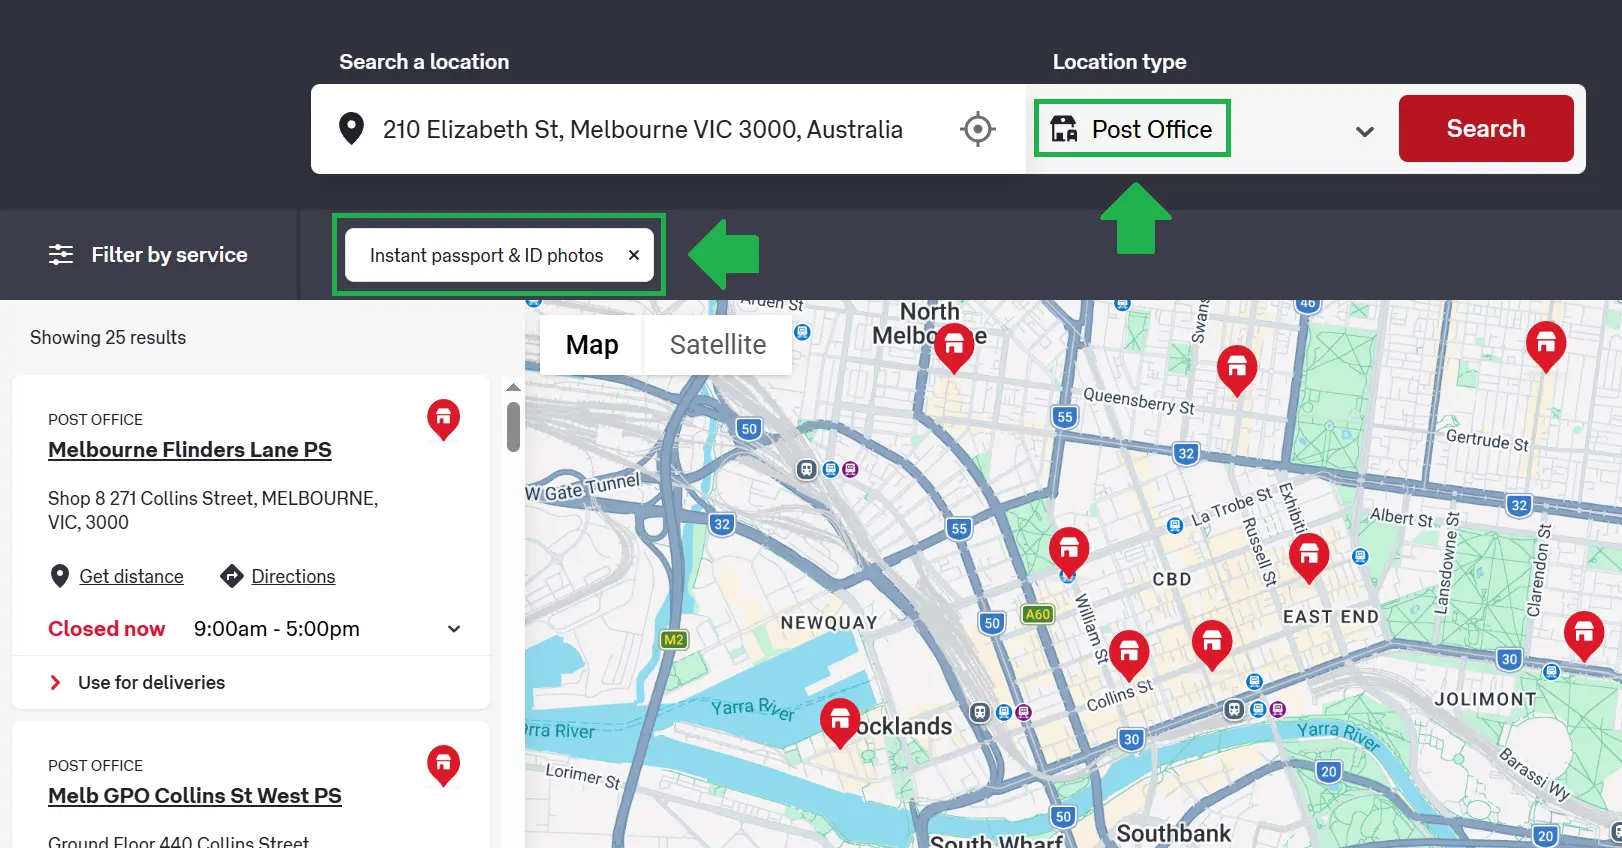Select post office marker at North Melbourne
Image resolution: width=1622 pixels, height=848 pixels.
pyautogui.click(x=954, y=348)
